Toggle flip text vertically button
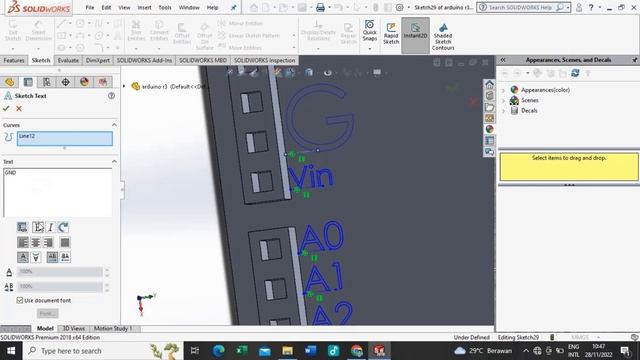Image resolution: width=640 pixels, height=360 pixels. [36, 257]
